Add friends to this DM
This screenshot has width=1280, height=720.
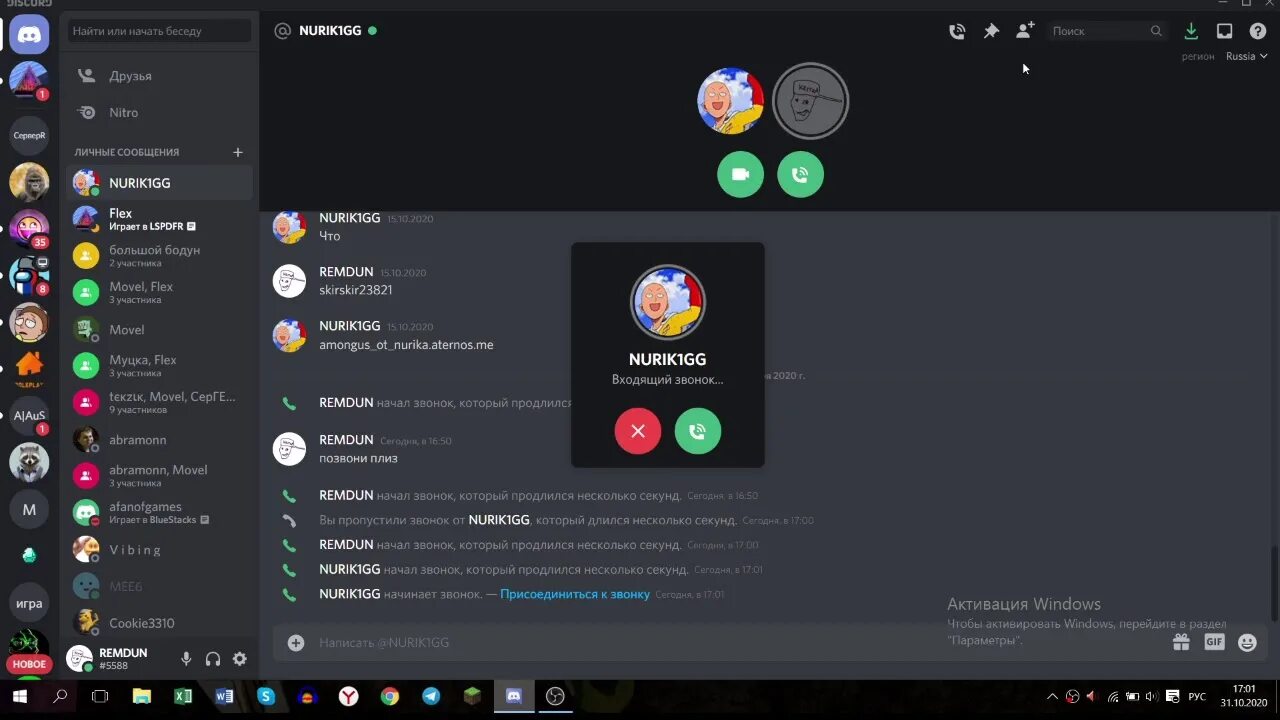[x=1025, y=31]
